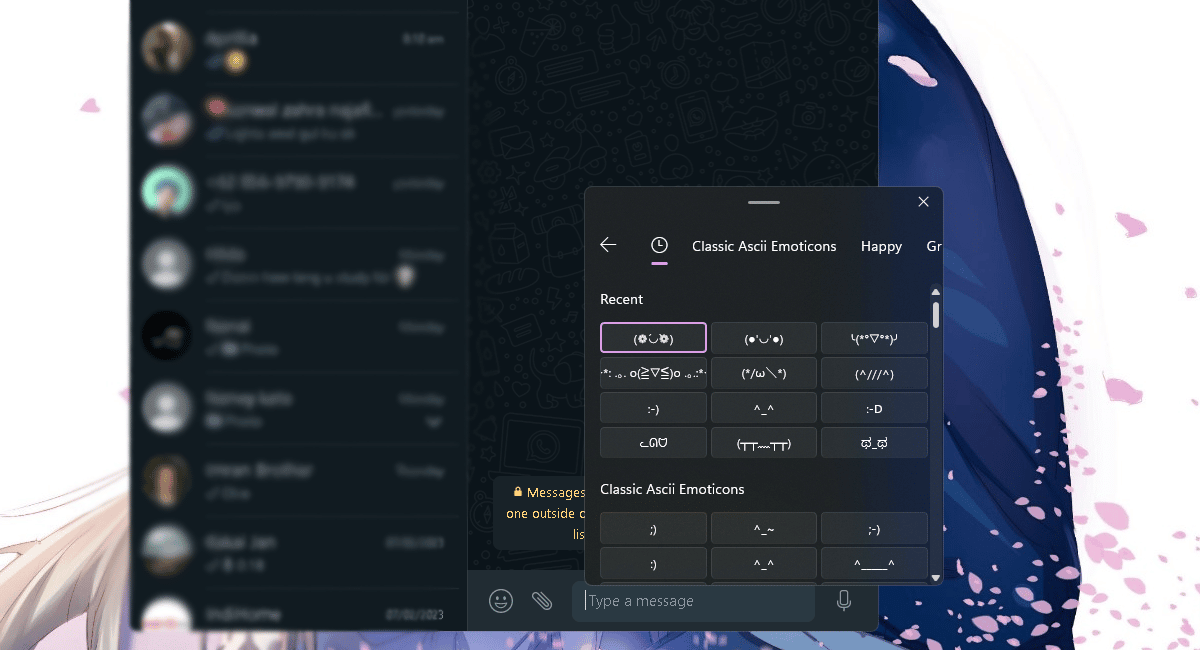The height and width of the screenshot is (650, 1200).
Task: Insert ^_^ from Classic Ascii Emoticons section
Action: [x=764, y=563]
